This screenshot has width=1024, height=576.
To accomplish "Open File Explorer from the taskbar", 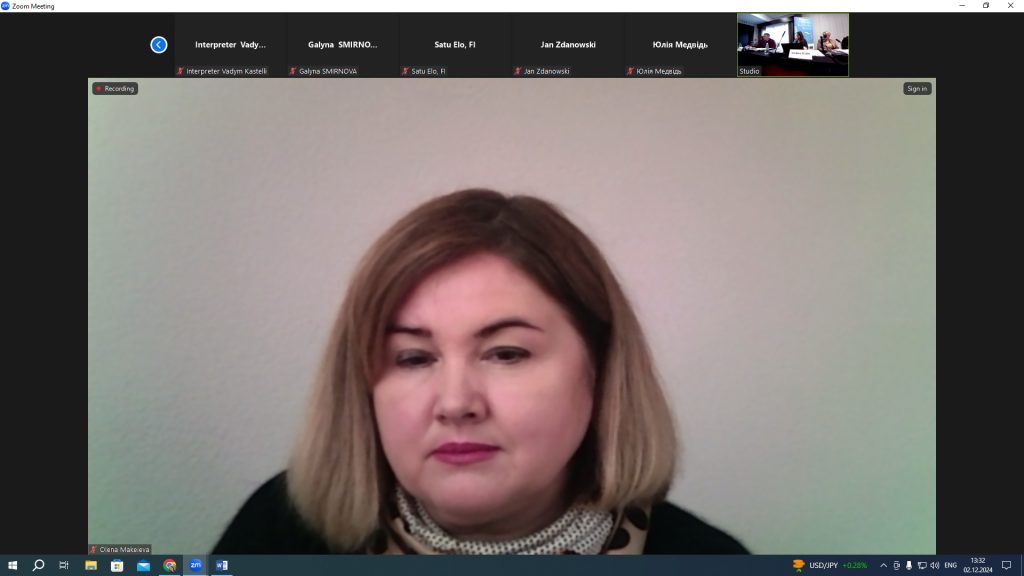I will click(x=91, y=565).
